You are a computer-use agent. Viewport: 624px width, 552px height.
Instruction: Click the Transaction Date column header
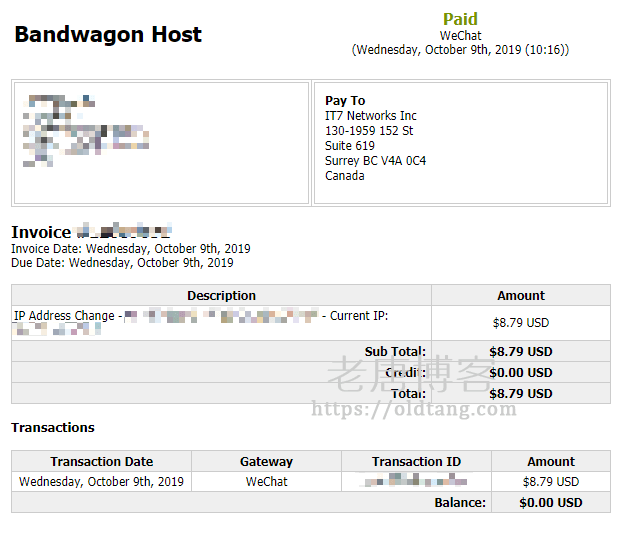(102, 462)
